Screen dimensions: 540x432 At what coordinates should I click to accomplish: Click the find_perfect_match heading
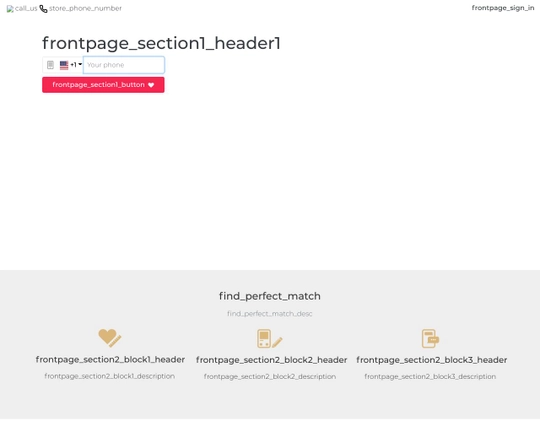click(270, 296)
